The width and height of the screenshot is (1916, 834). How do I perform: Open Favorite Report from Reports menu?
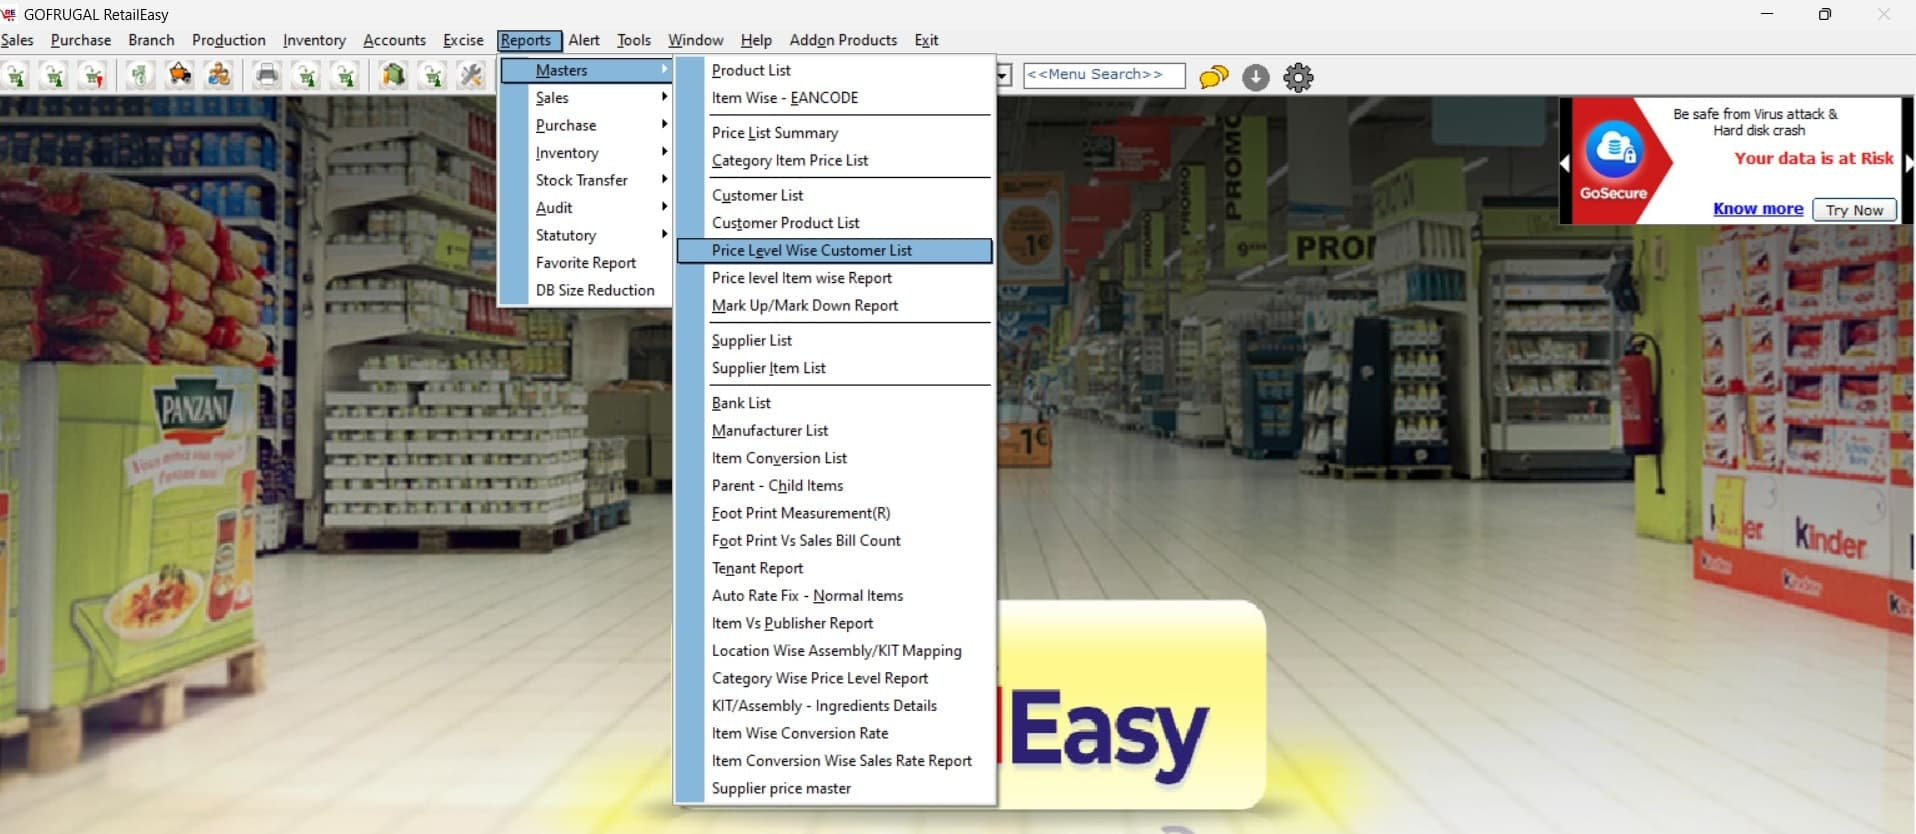[x=586, y=263]
